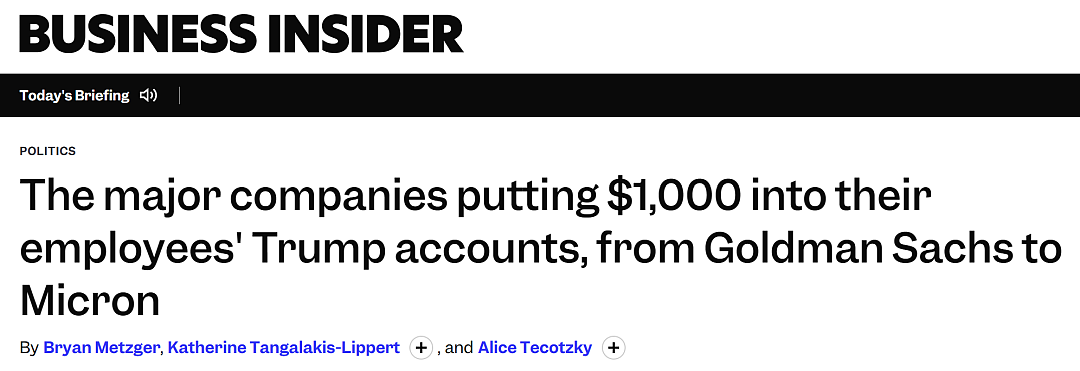Click empty area of black navigation bar
This screenshot has height=371, width=1080.
[x=620, y=95]
